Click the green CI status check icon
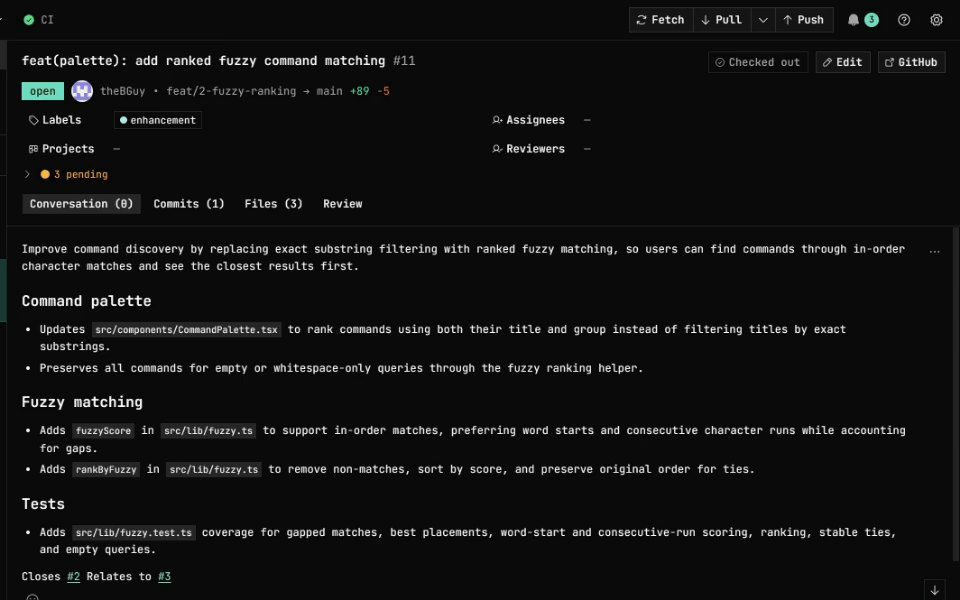This screenshot has width=960, height=600. point(29,20)
